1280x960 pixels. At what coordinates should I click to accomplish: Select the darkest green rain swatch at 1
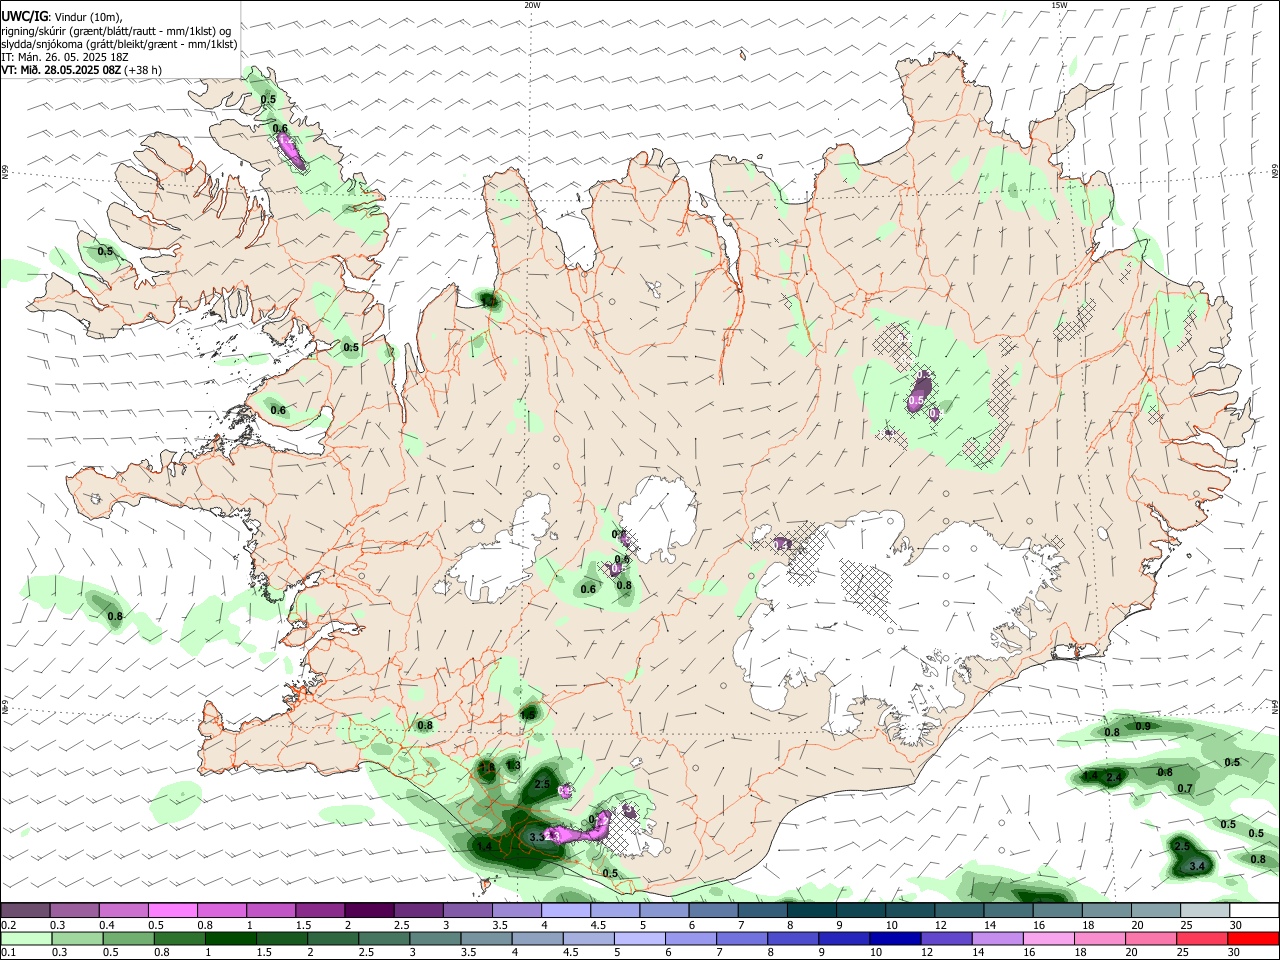[231, 938]
